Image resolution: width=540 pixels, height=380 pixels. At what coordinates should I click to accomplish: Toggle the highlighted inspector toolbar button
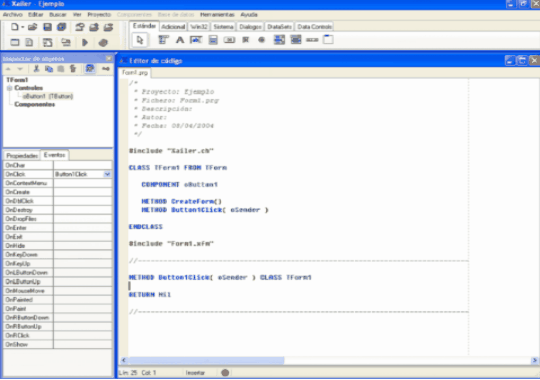pos(90,69)
